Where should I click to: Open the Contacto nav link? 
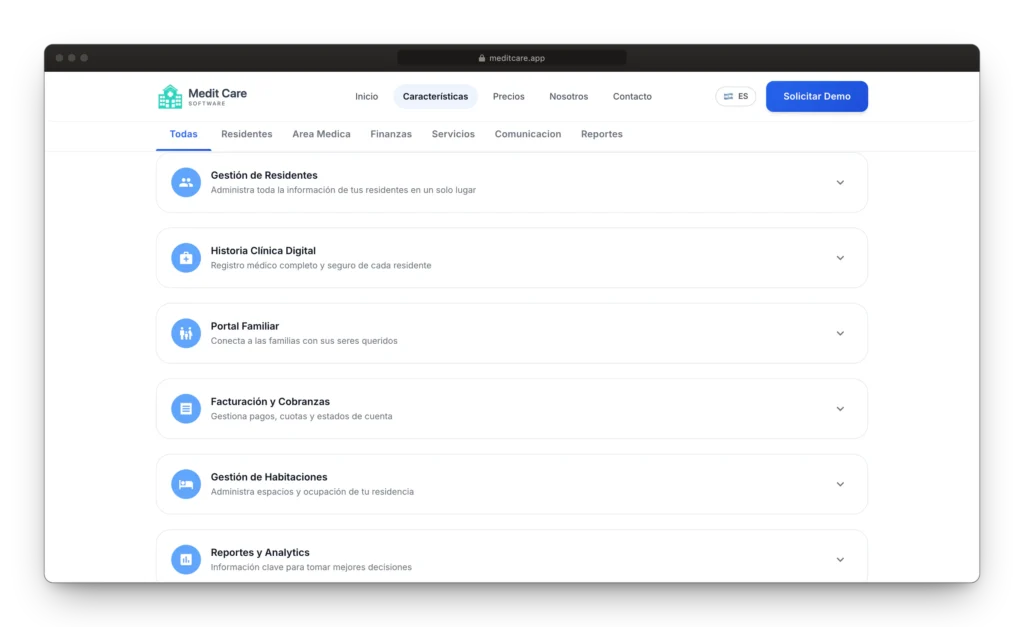pyautogui.click(x=632, y=97)
